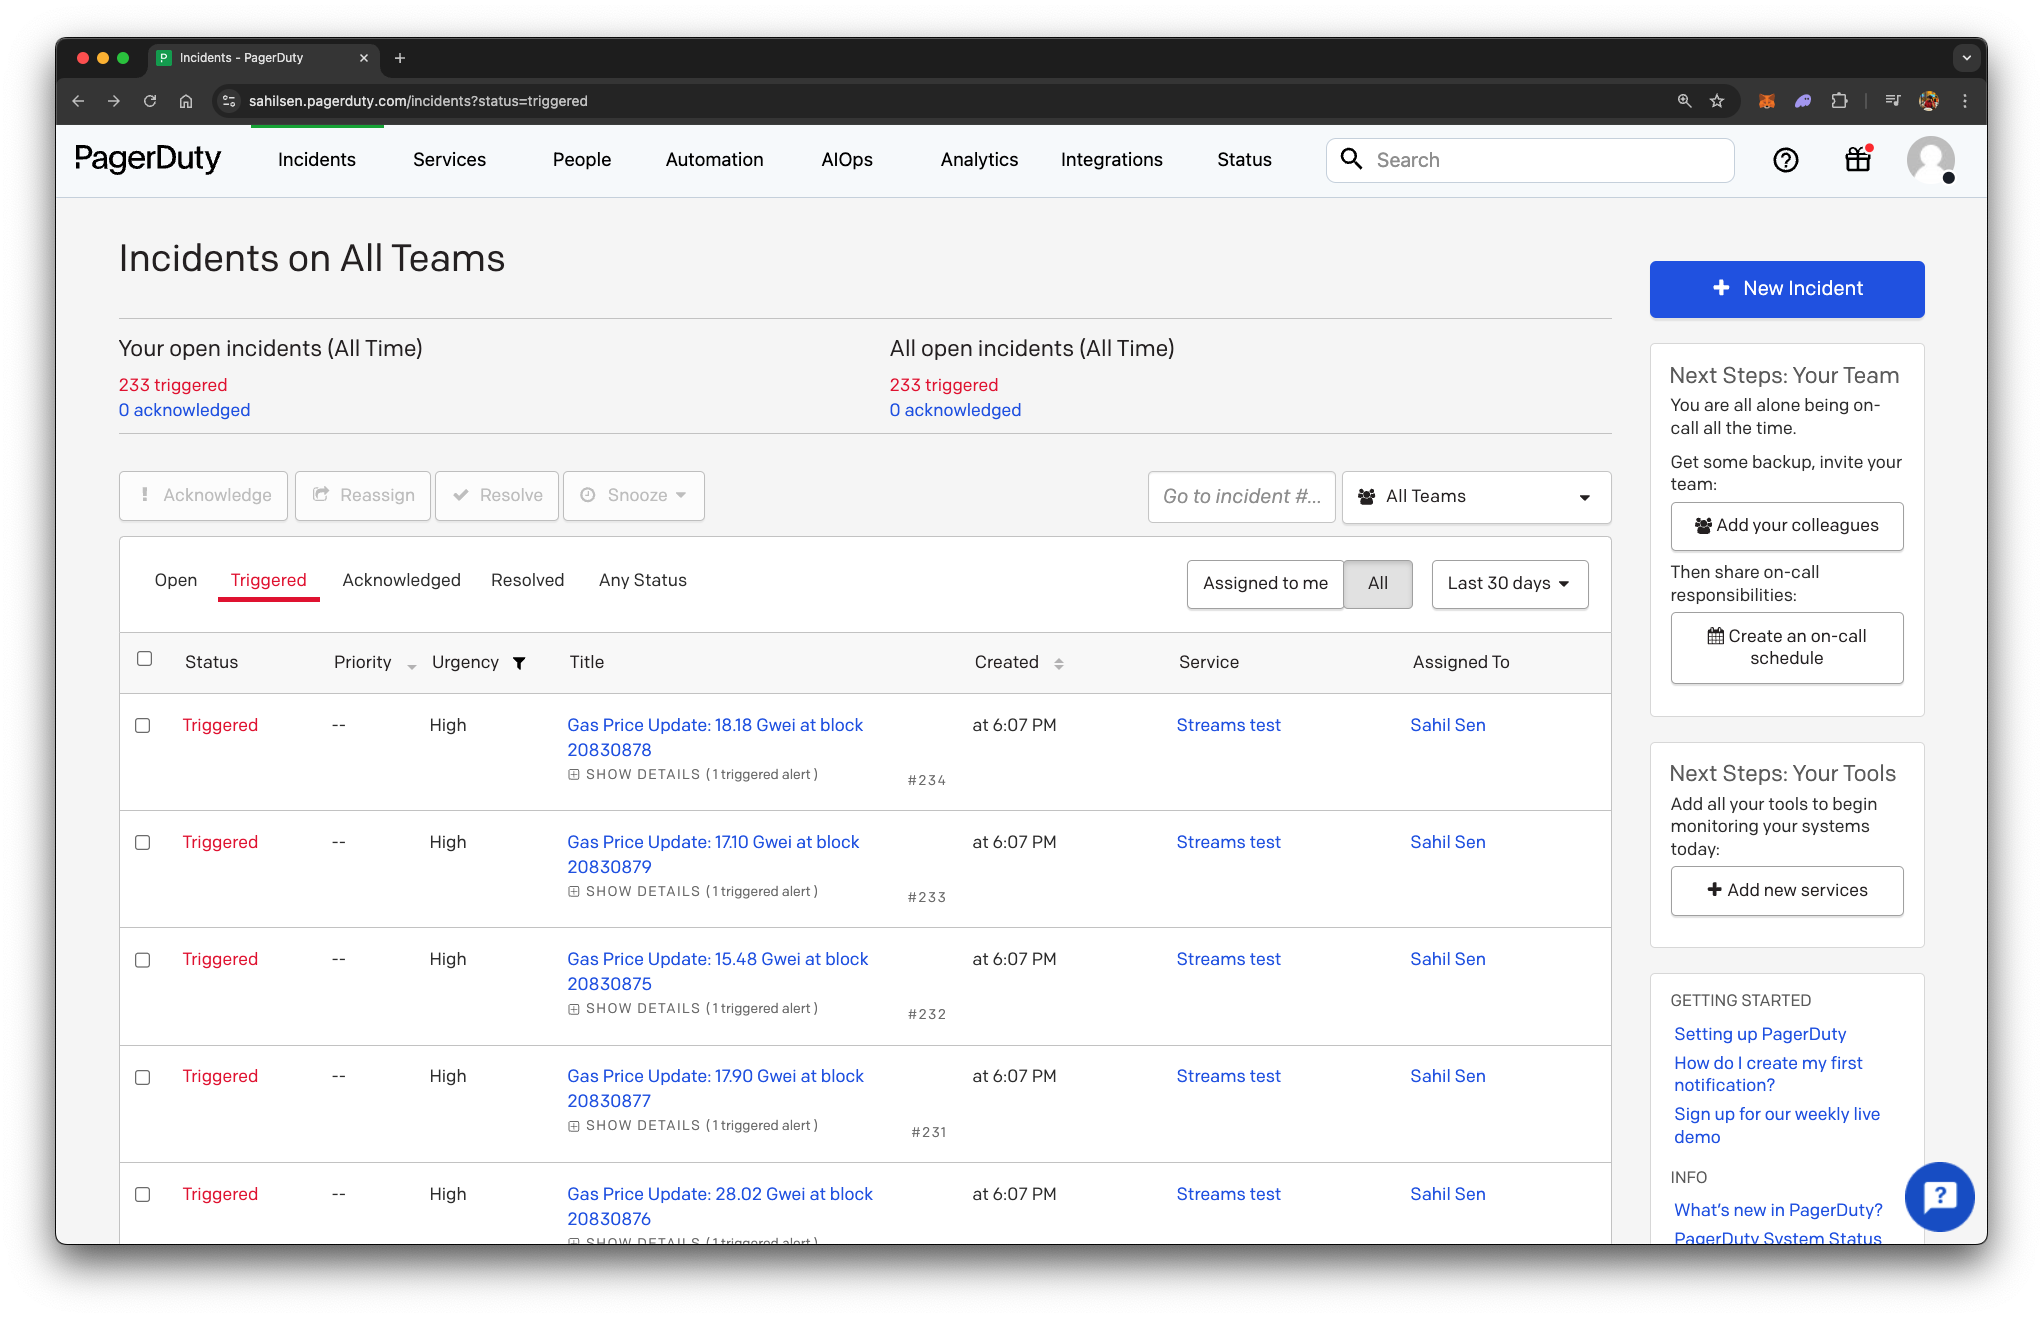Image resolution: width=2043 pixels, height=1318 pixels.
Task: Switch to the Any Status tab
Action: [x=642, y=581]
